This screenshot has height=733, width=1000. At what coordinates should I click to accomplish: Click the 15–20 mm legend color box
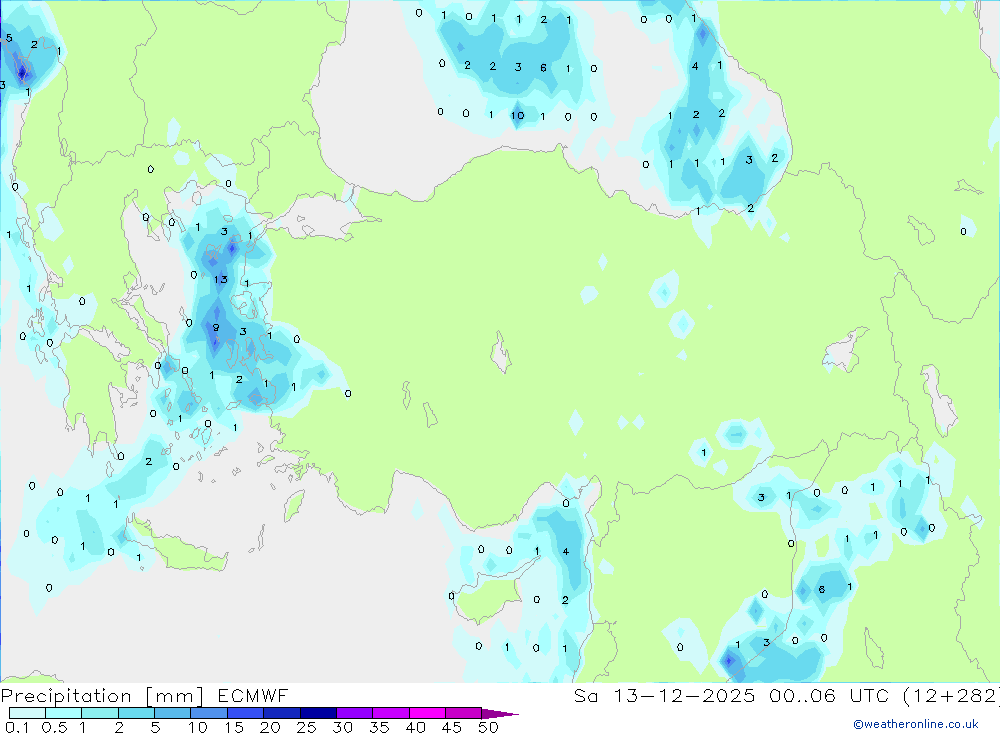tap(246, 713)
